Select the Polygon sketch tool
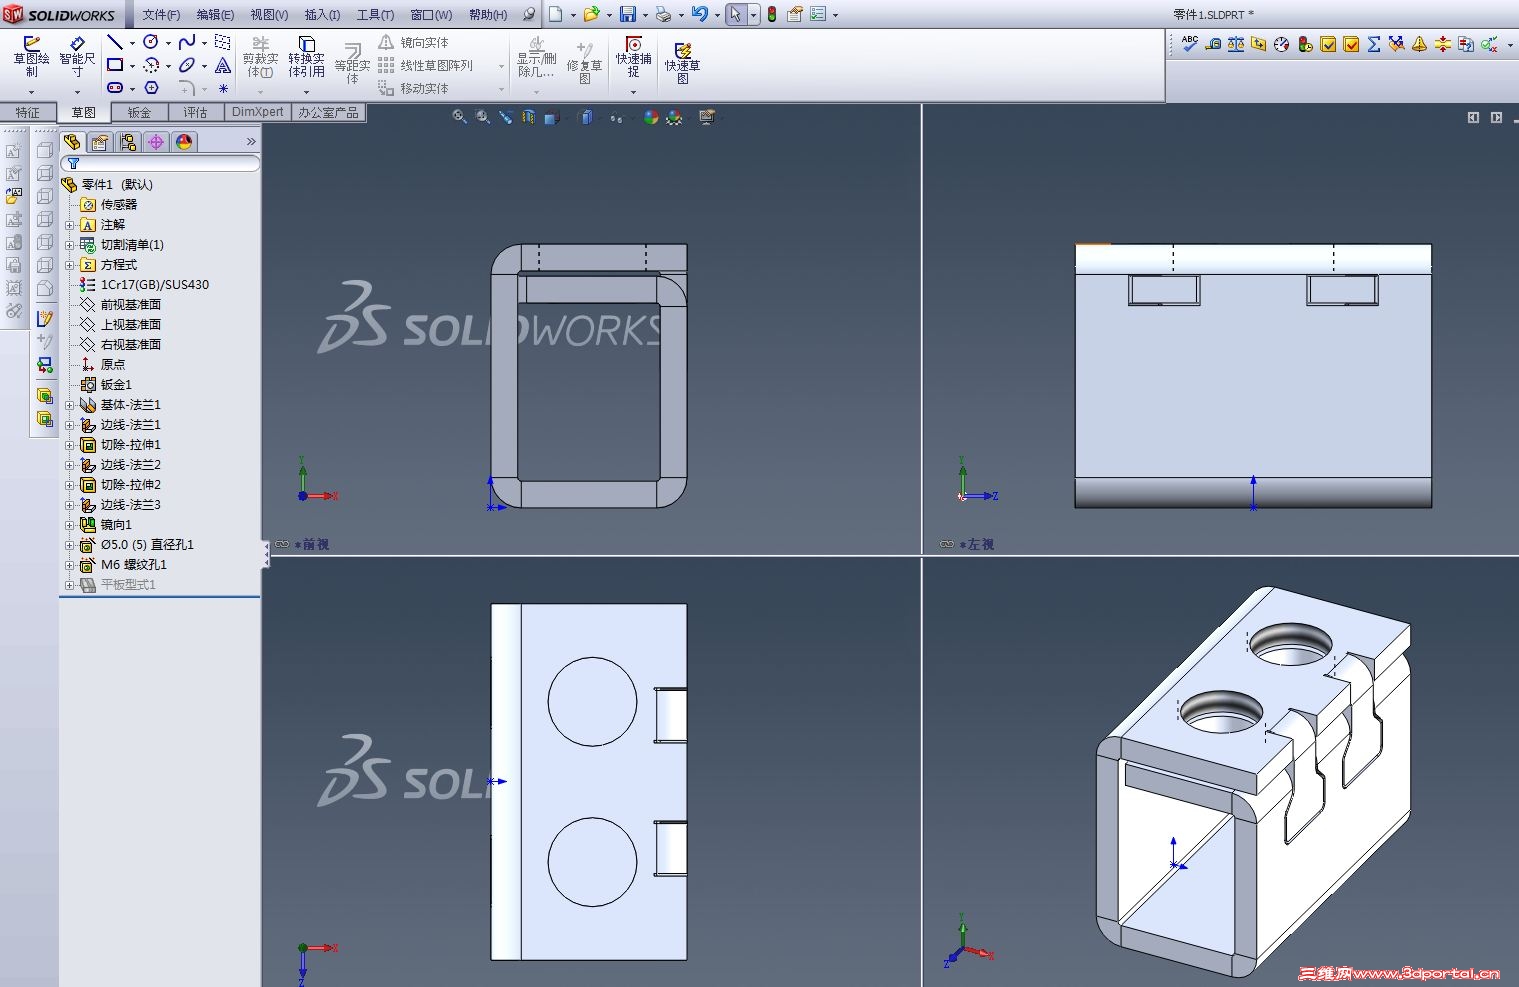 151,88
